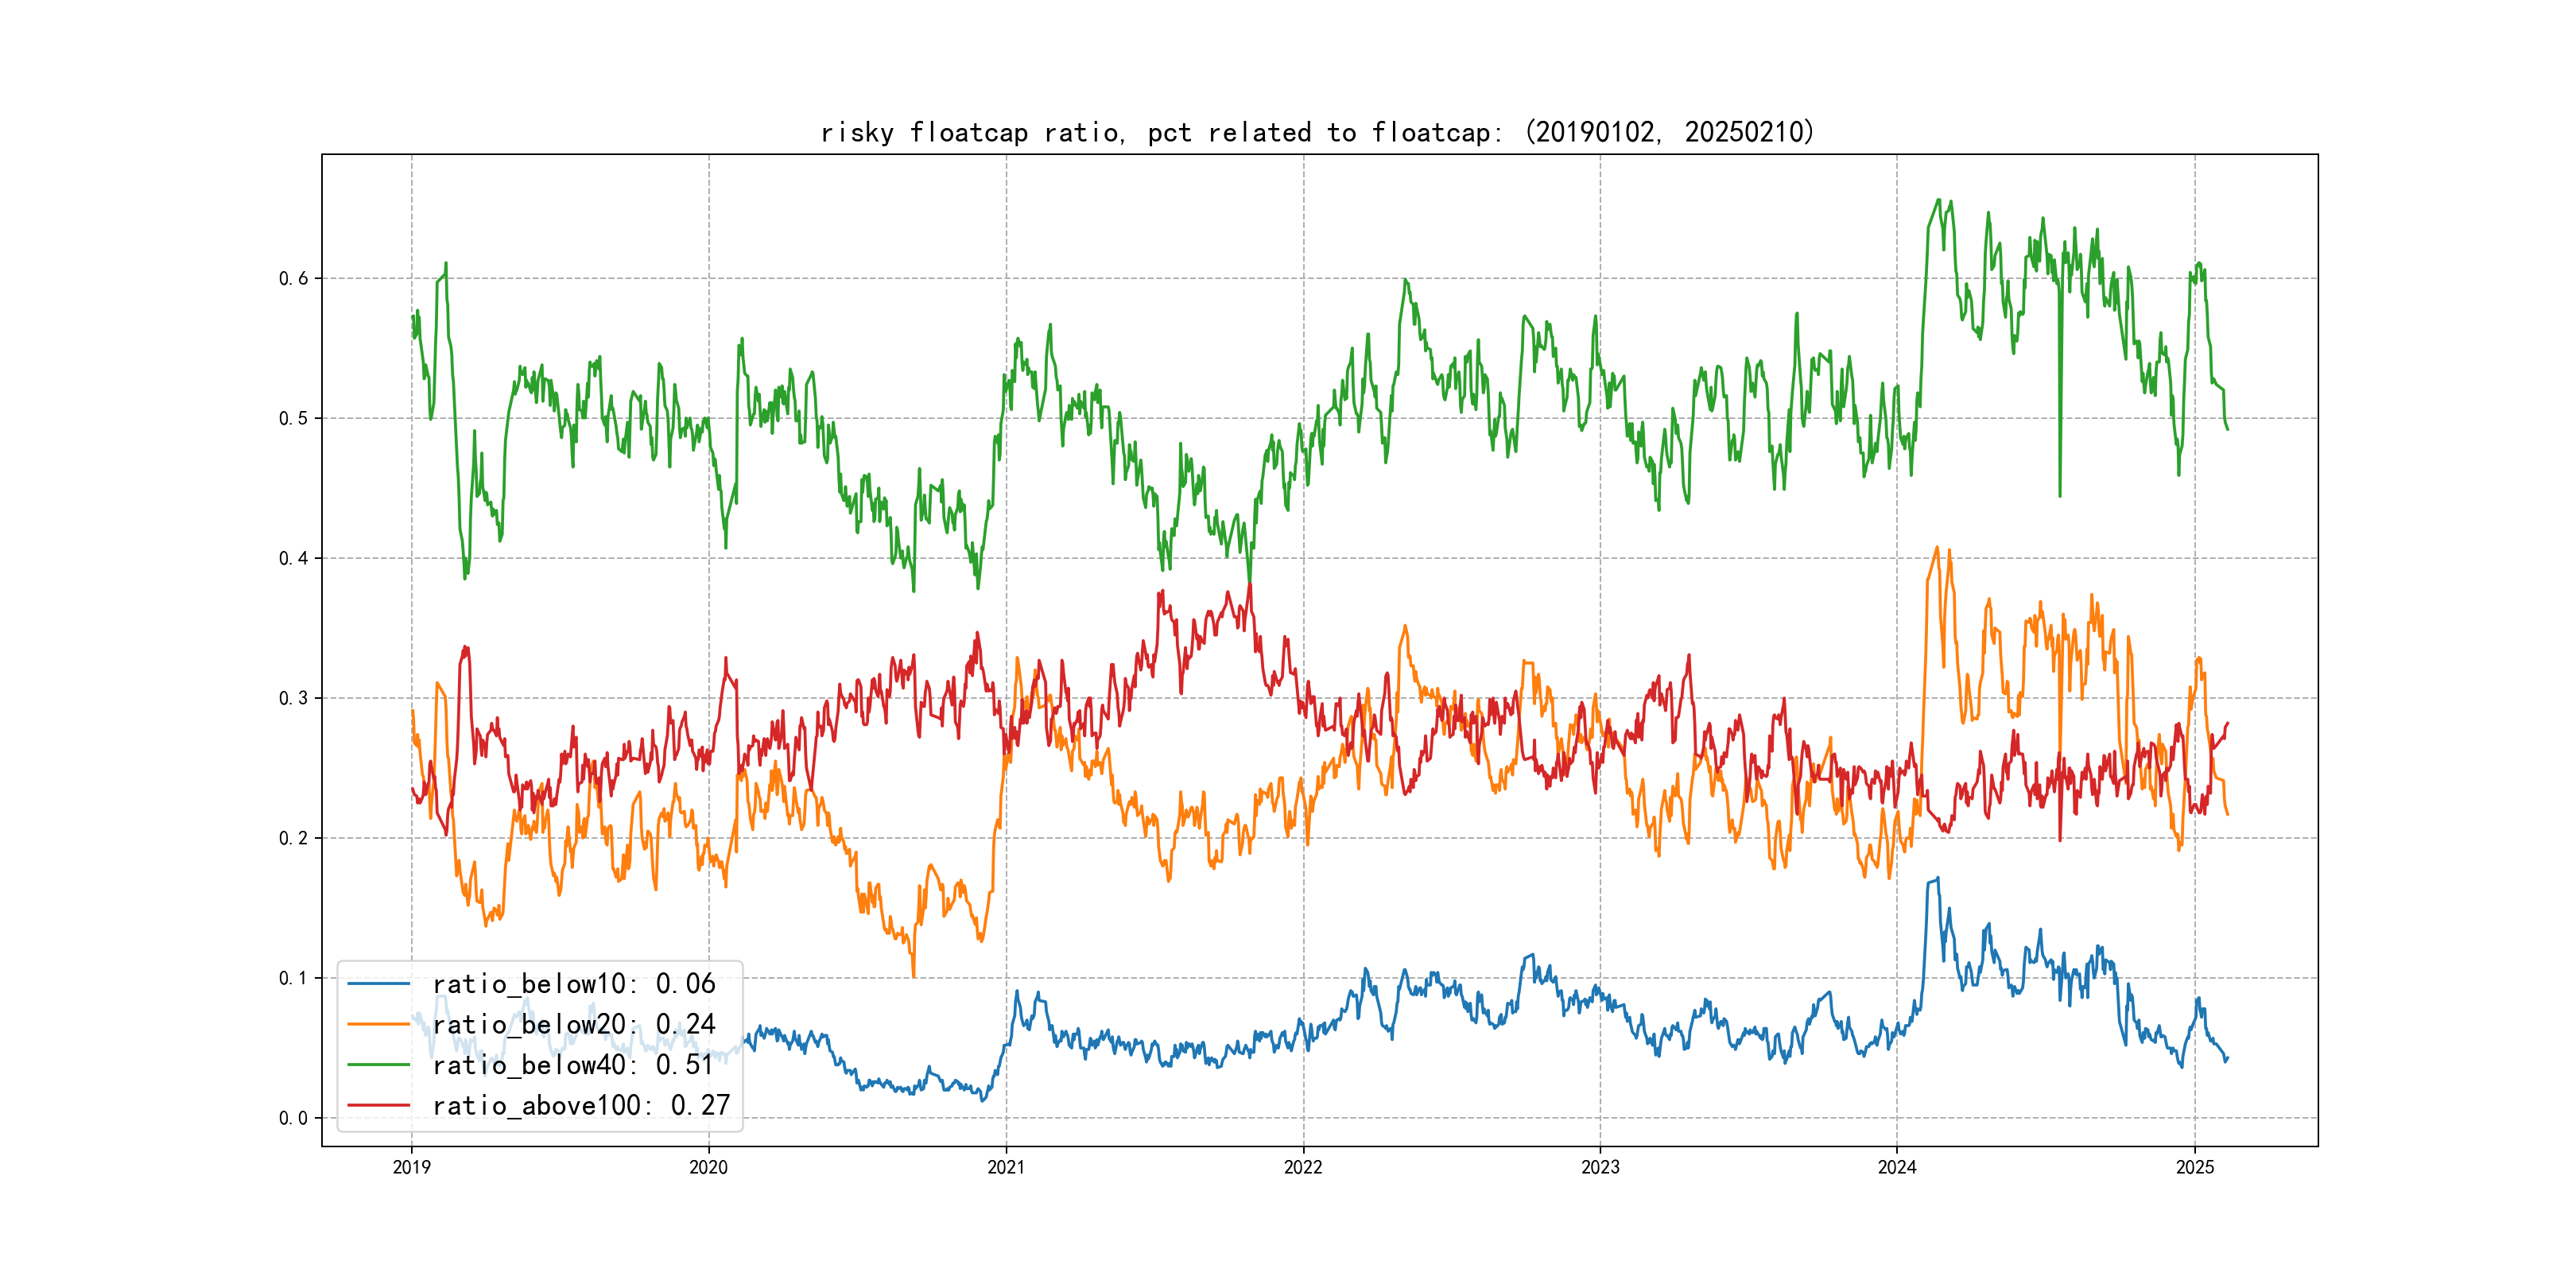Click the 2025 x-axis tick label
Viewport: 2576px width, 1288px height.
coord(2195,1167)
